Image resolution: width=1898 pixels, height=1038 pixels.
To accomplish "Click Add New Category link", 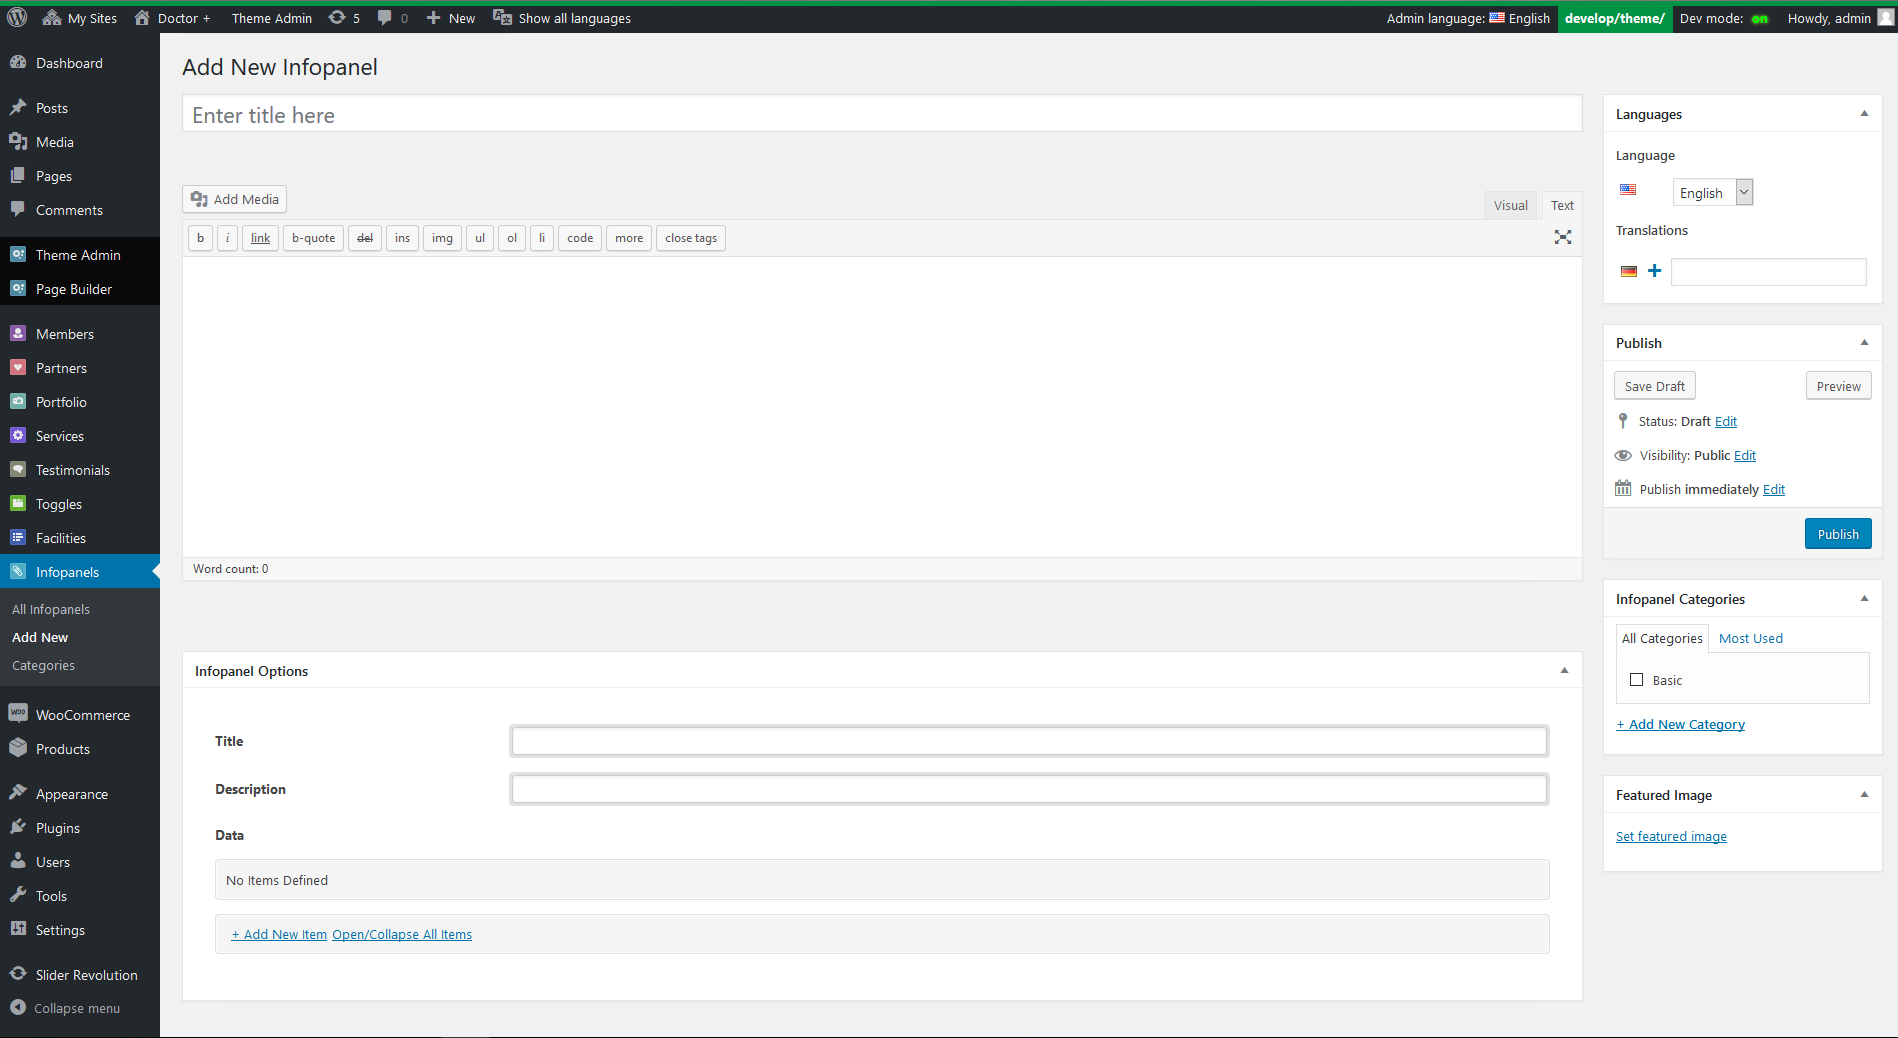I will [x=1680, y=724].
